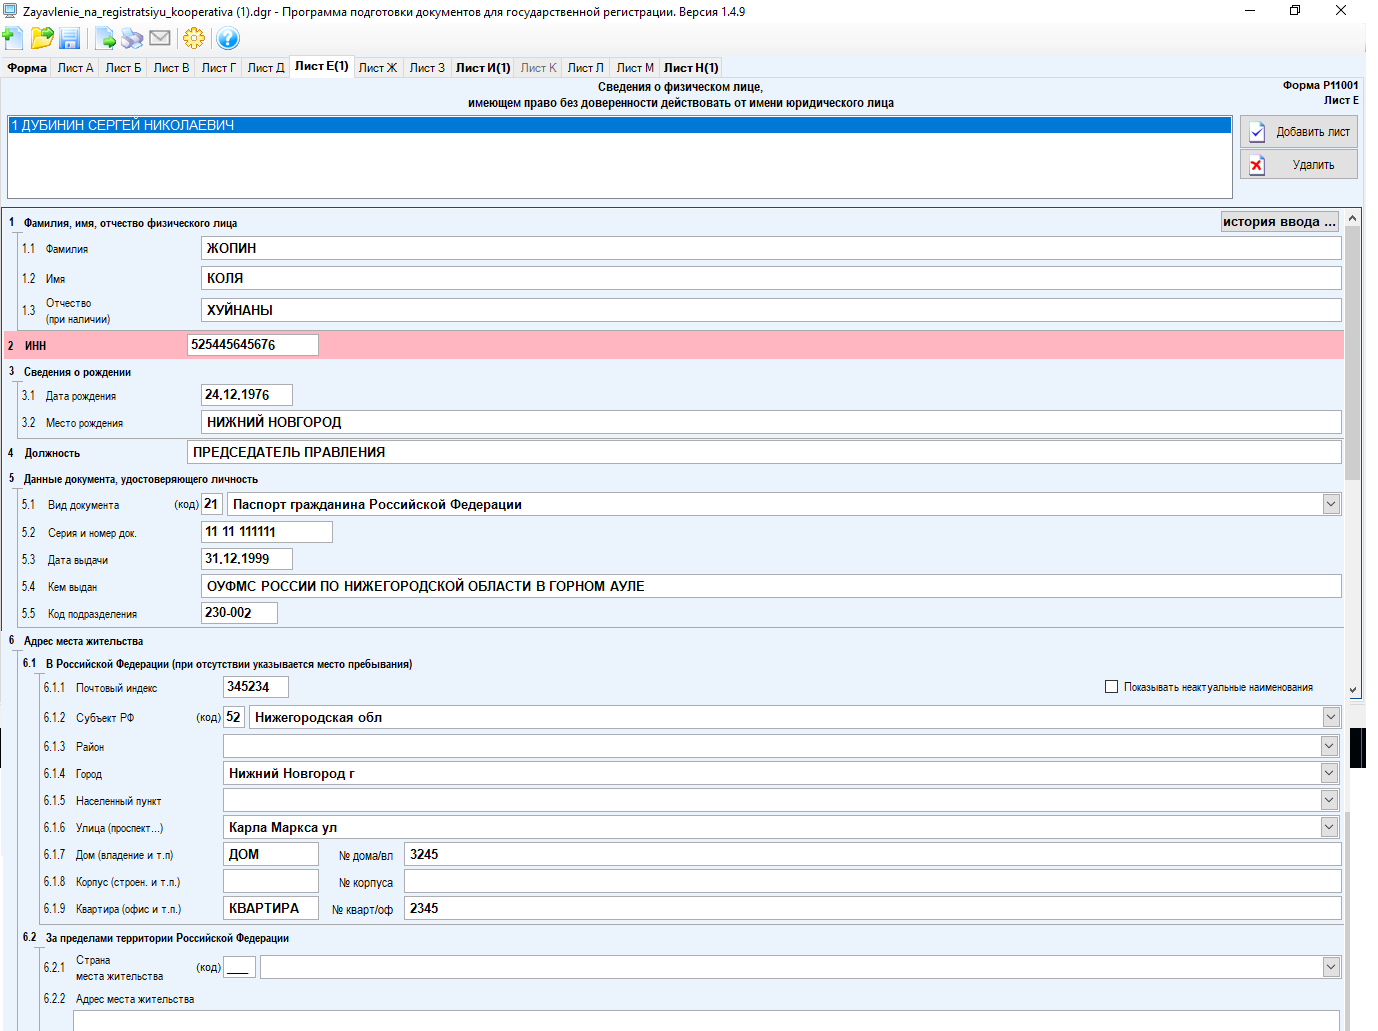Click the Почтовый индекс field

point(256,687)
